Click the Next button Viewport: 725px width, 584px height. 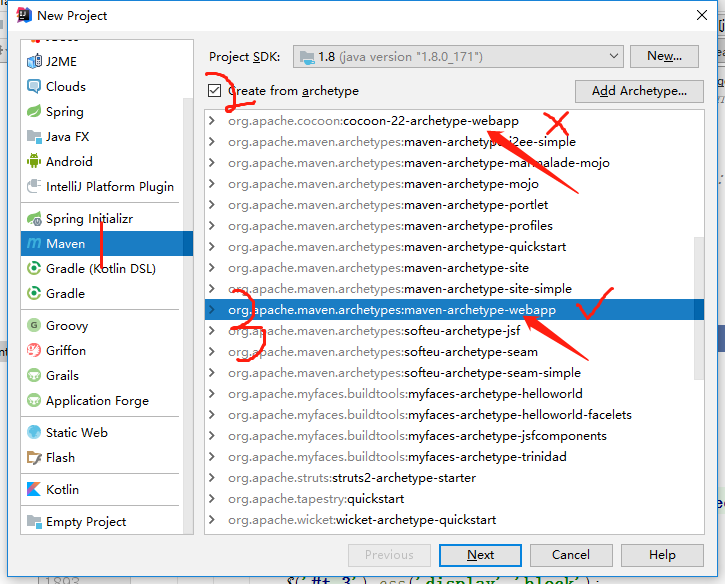pos(480,555)
